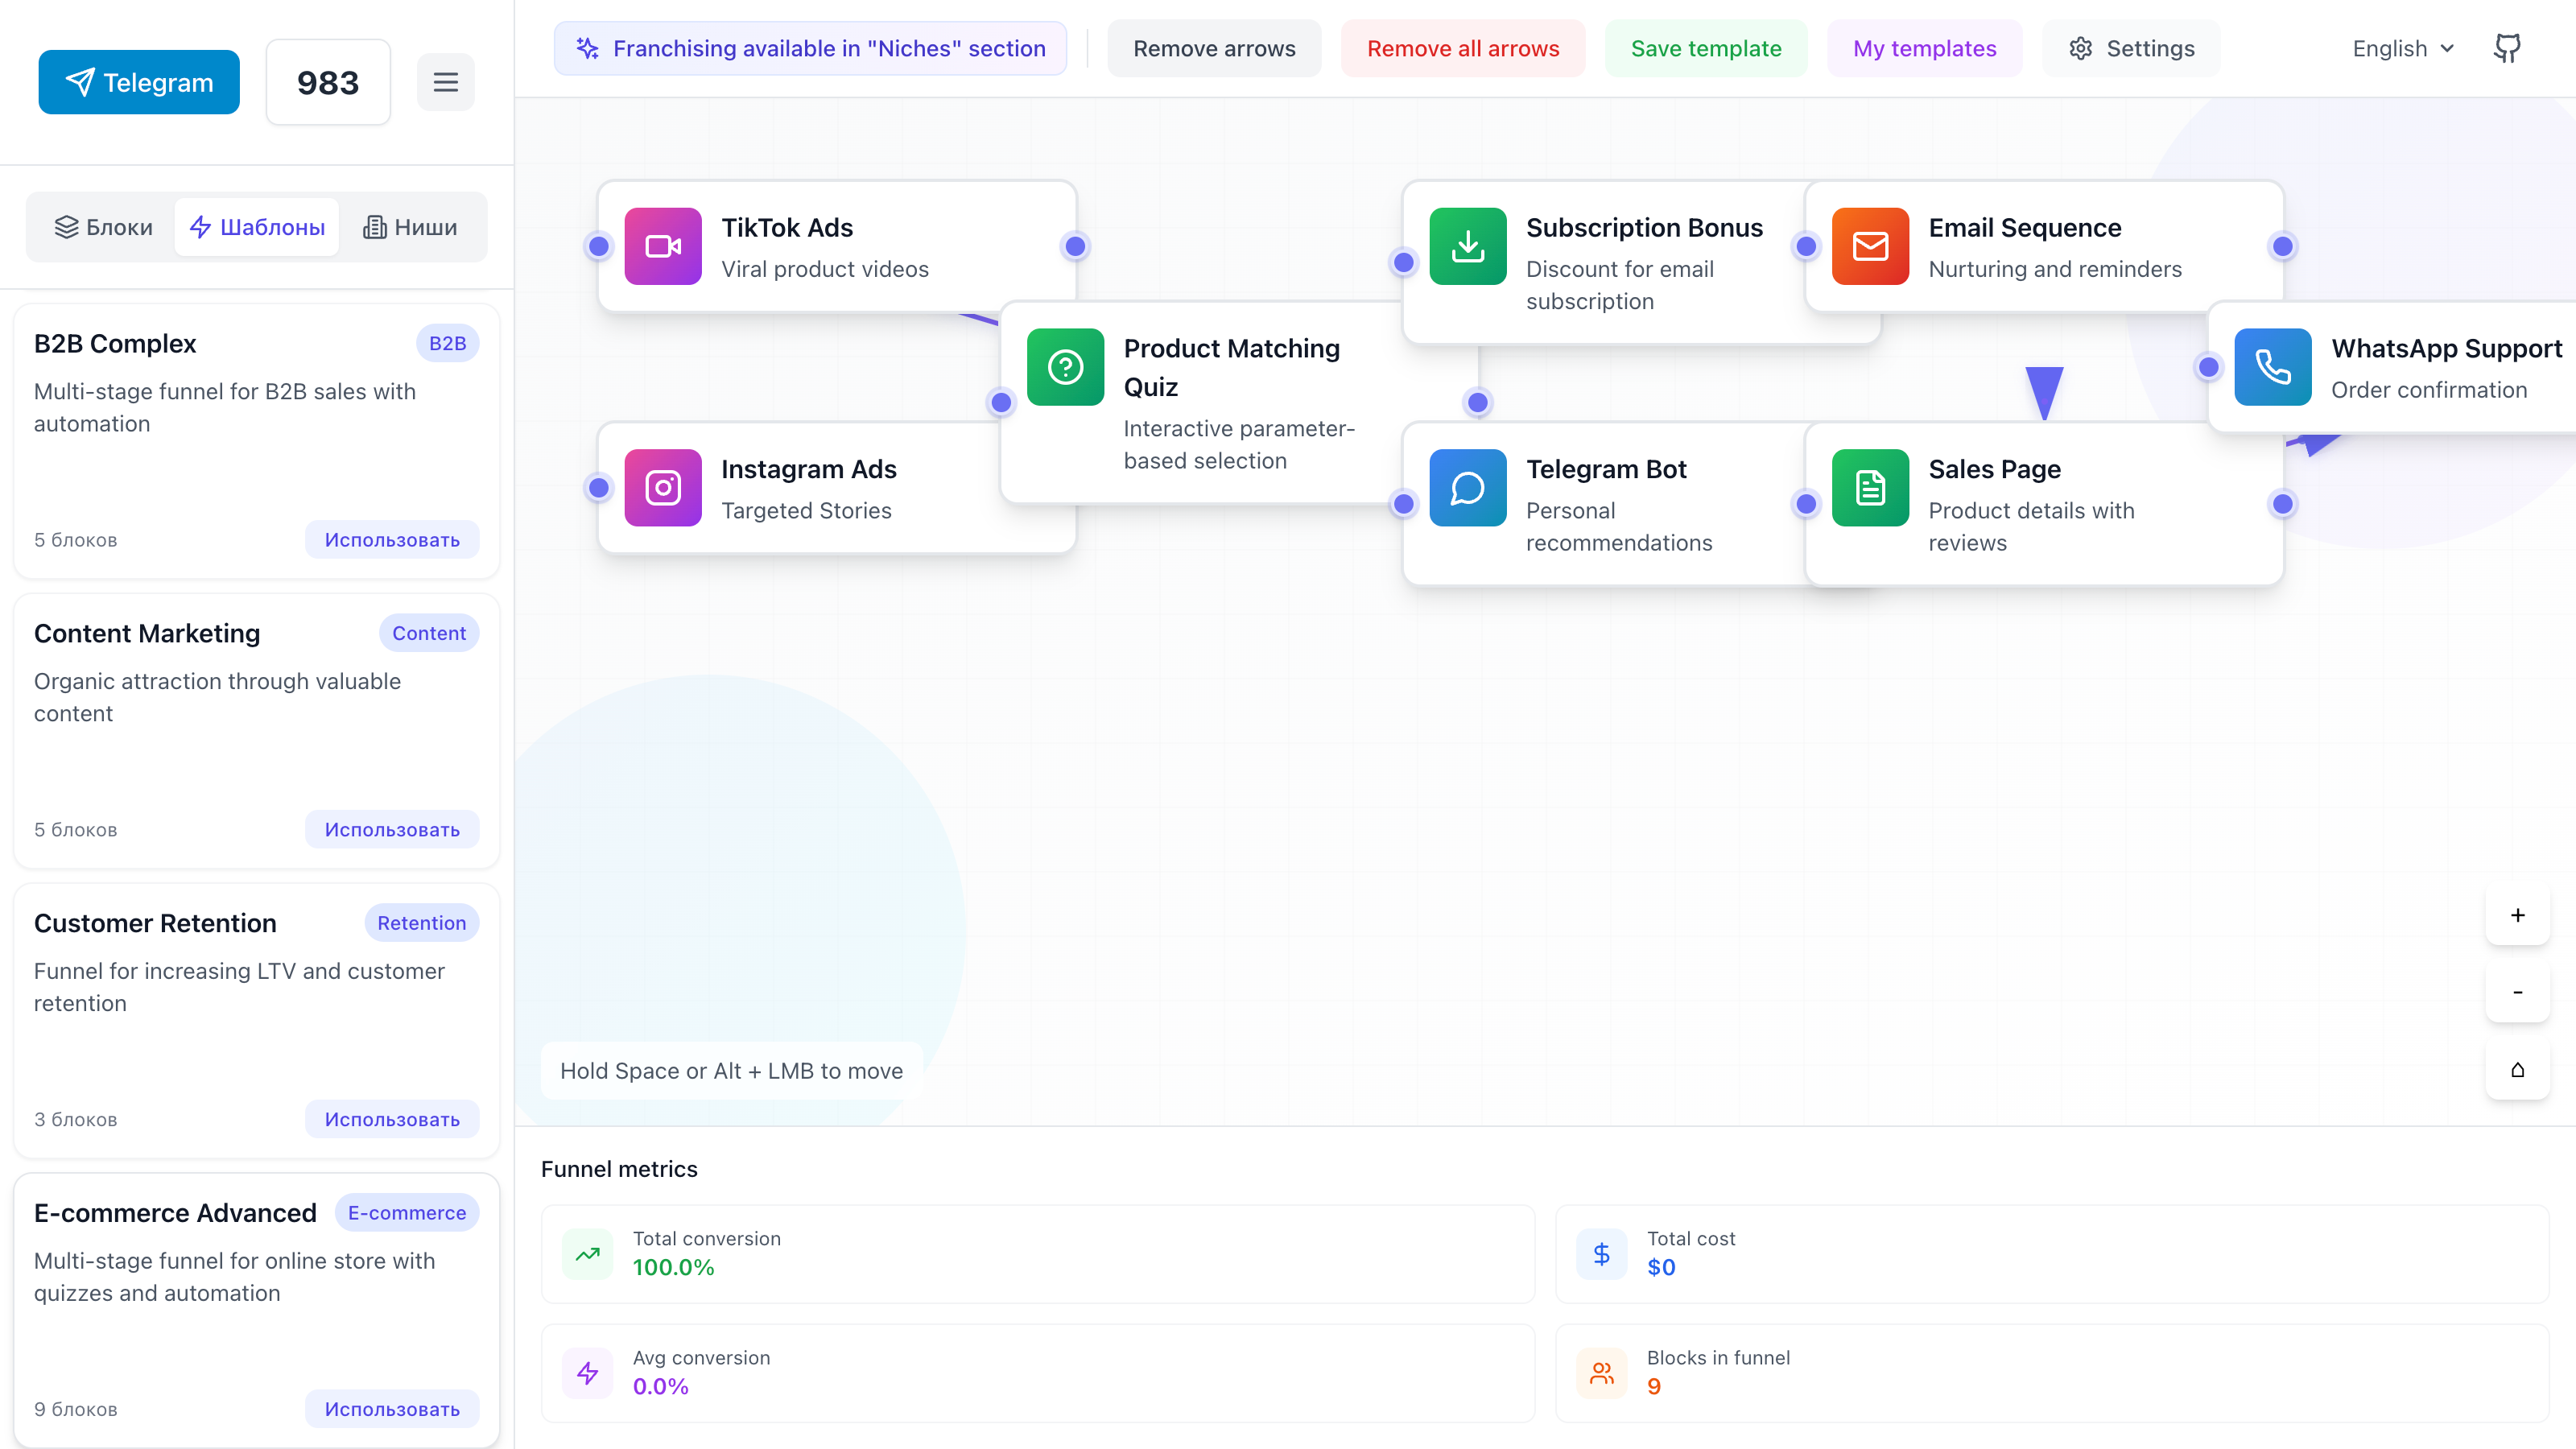The image size is (2576, 1449).
Task: Click the Content category tag
Action: click(429, 633)
